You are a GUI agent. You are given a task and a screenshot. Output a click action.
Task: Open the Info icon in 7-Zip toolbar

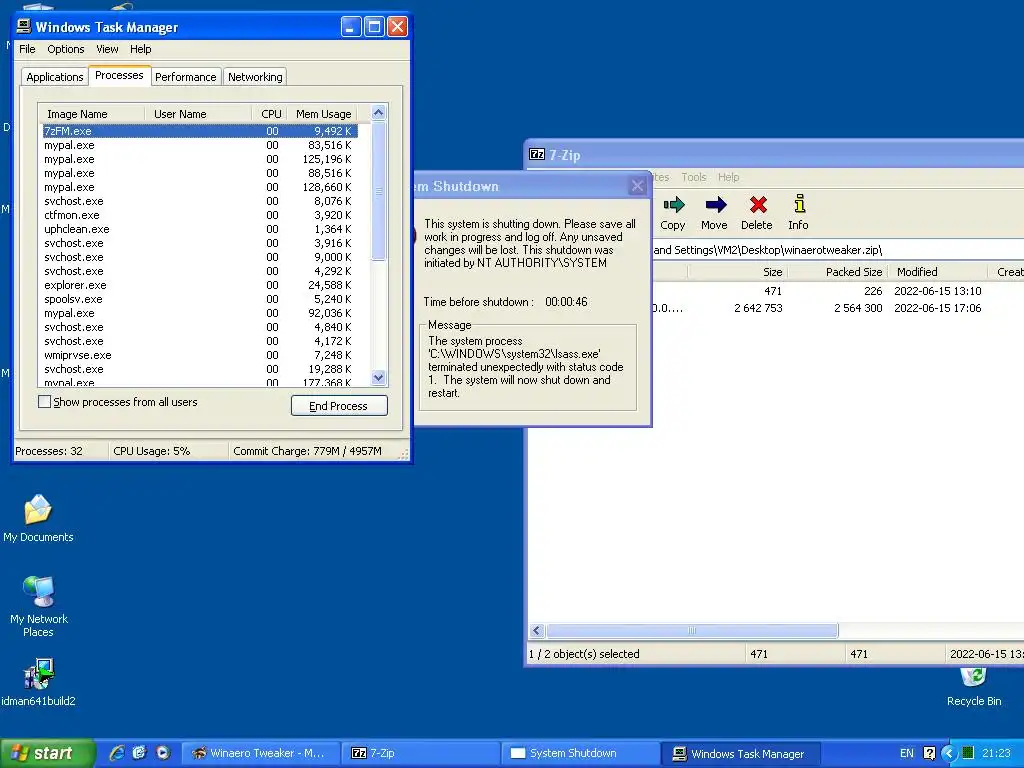point(799,204)
